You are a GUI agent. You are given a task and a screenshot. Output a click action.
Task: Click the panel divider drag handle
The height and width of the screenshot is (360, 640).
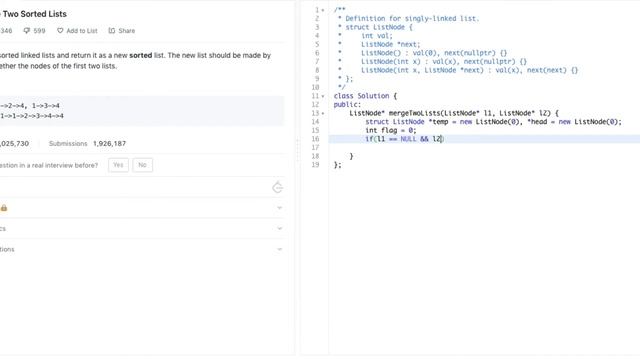pyautogui.click(x=298, y=149)
